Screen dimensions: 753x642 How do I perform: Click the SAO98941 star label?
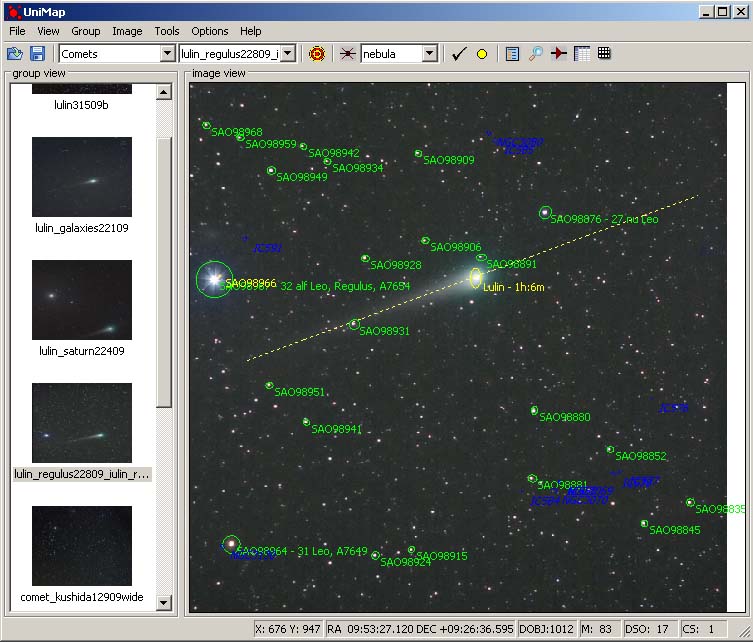[337, 429]
